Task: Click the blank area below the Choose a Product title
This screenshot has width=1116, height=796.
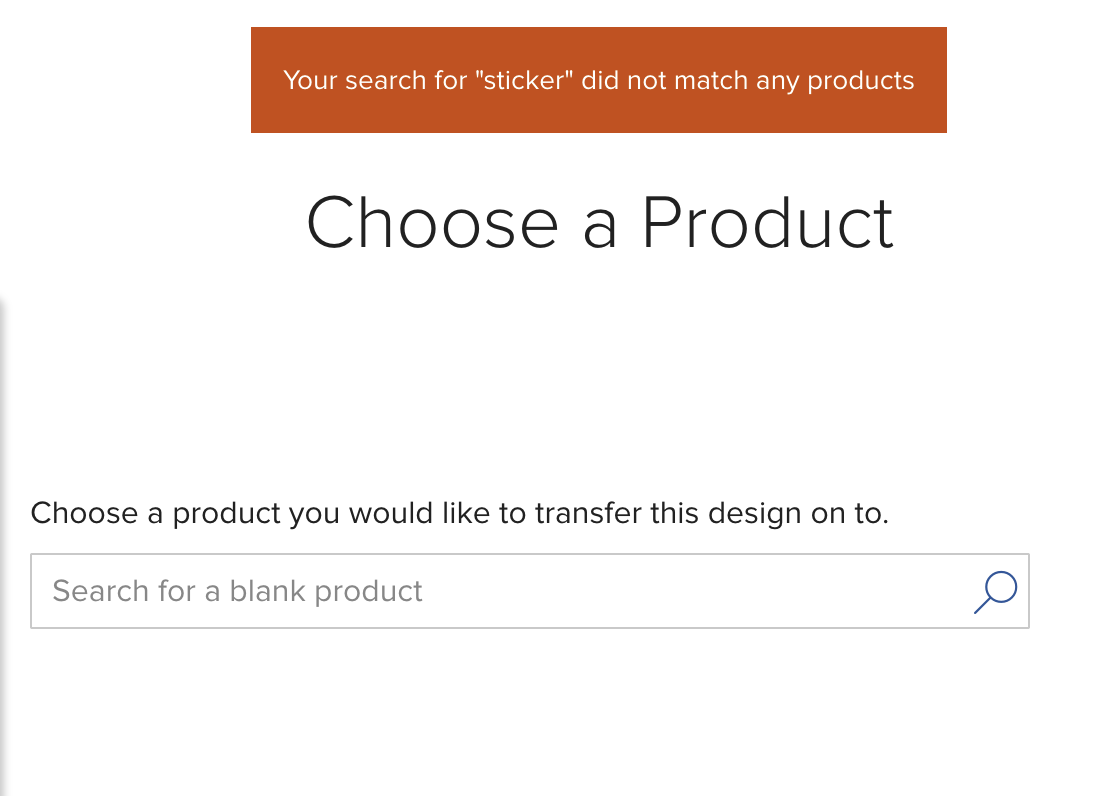Action: point(599,370)
